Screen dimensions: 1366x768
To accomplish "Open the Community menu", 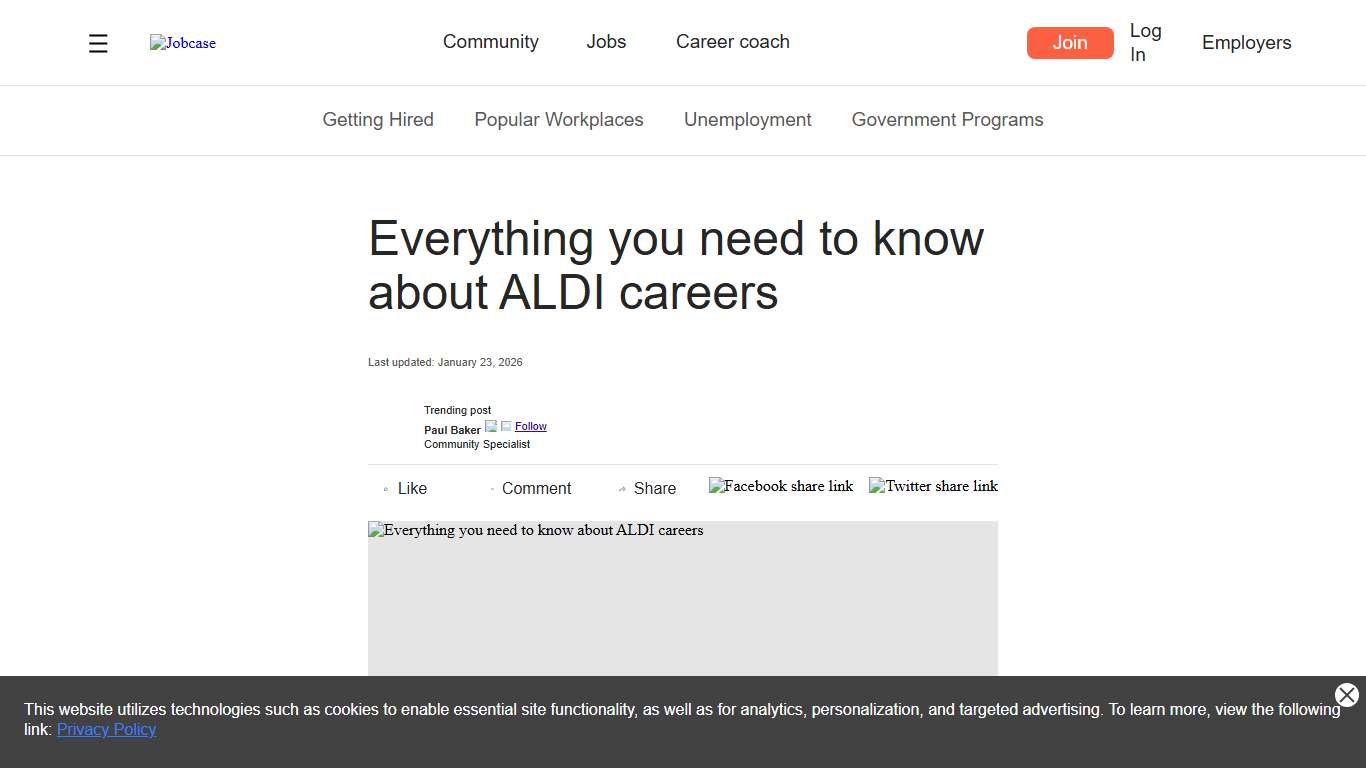I will 491,42.
